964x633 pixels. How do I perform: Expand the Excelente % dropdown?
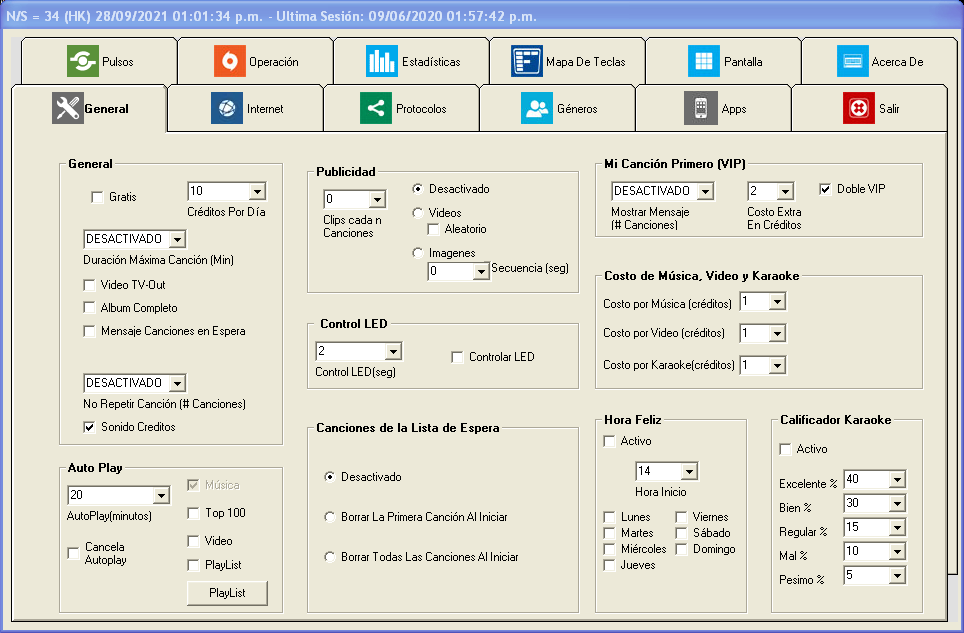898,479
